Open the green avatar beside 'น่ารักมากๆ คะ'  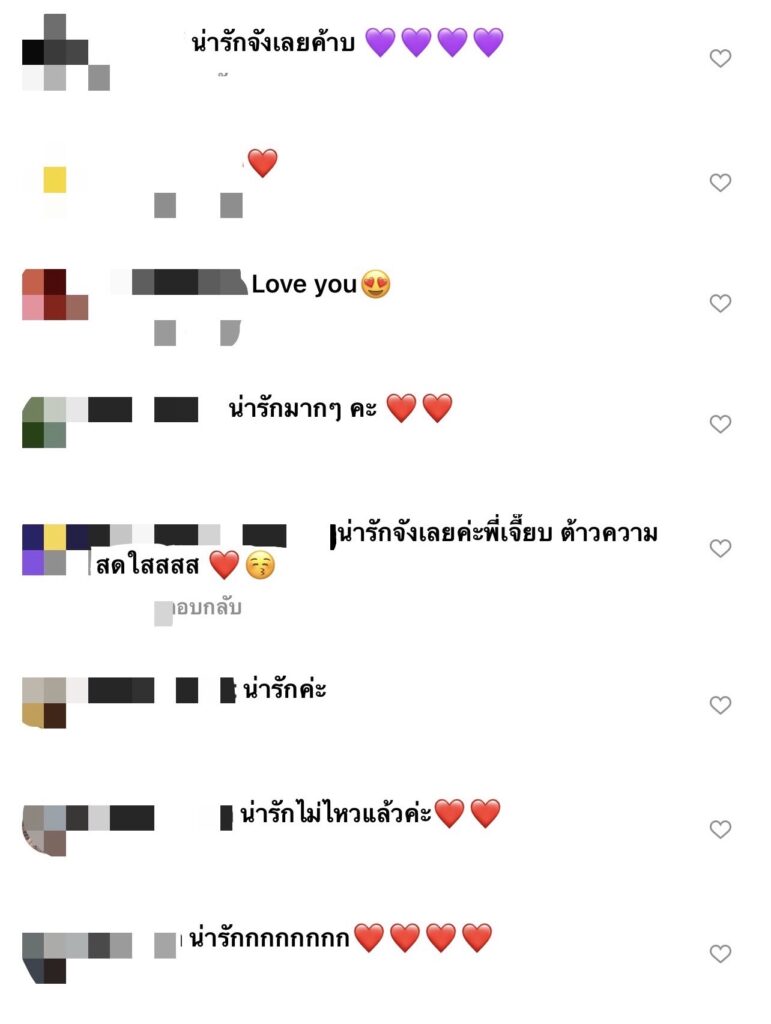(x=44, y=422)
